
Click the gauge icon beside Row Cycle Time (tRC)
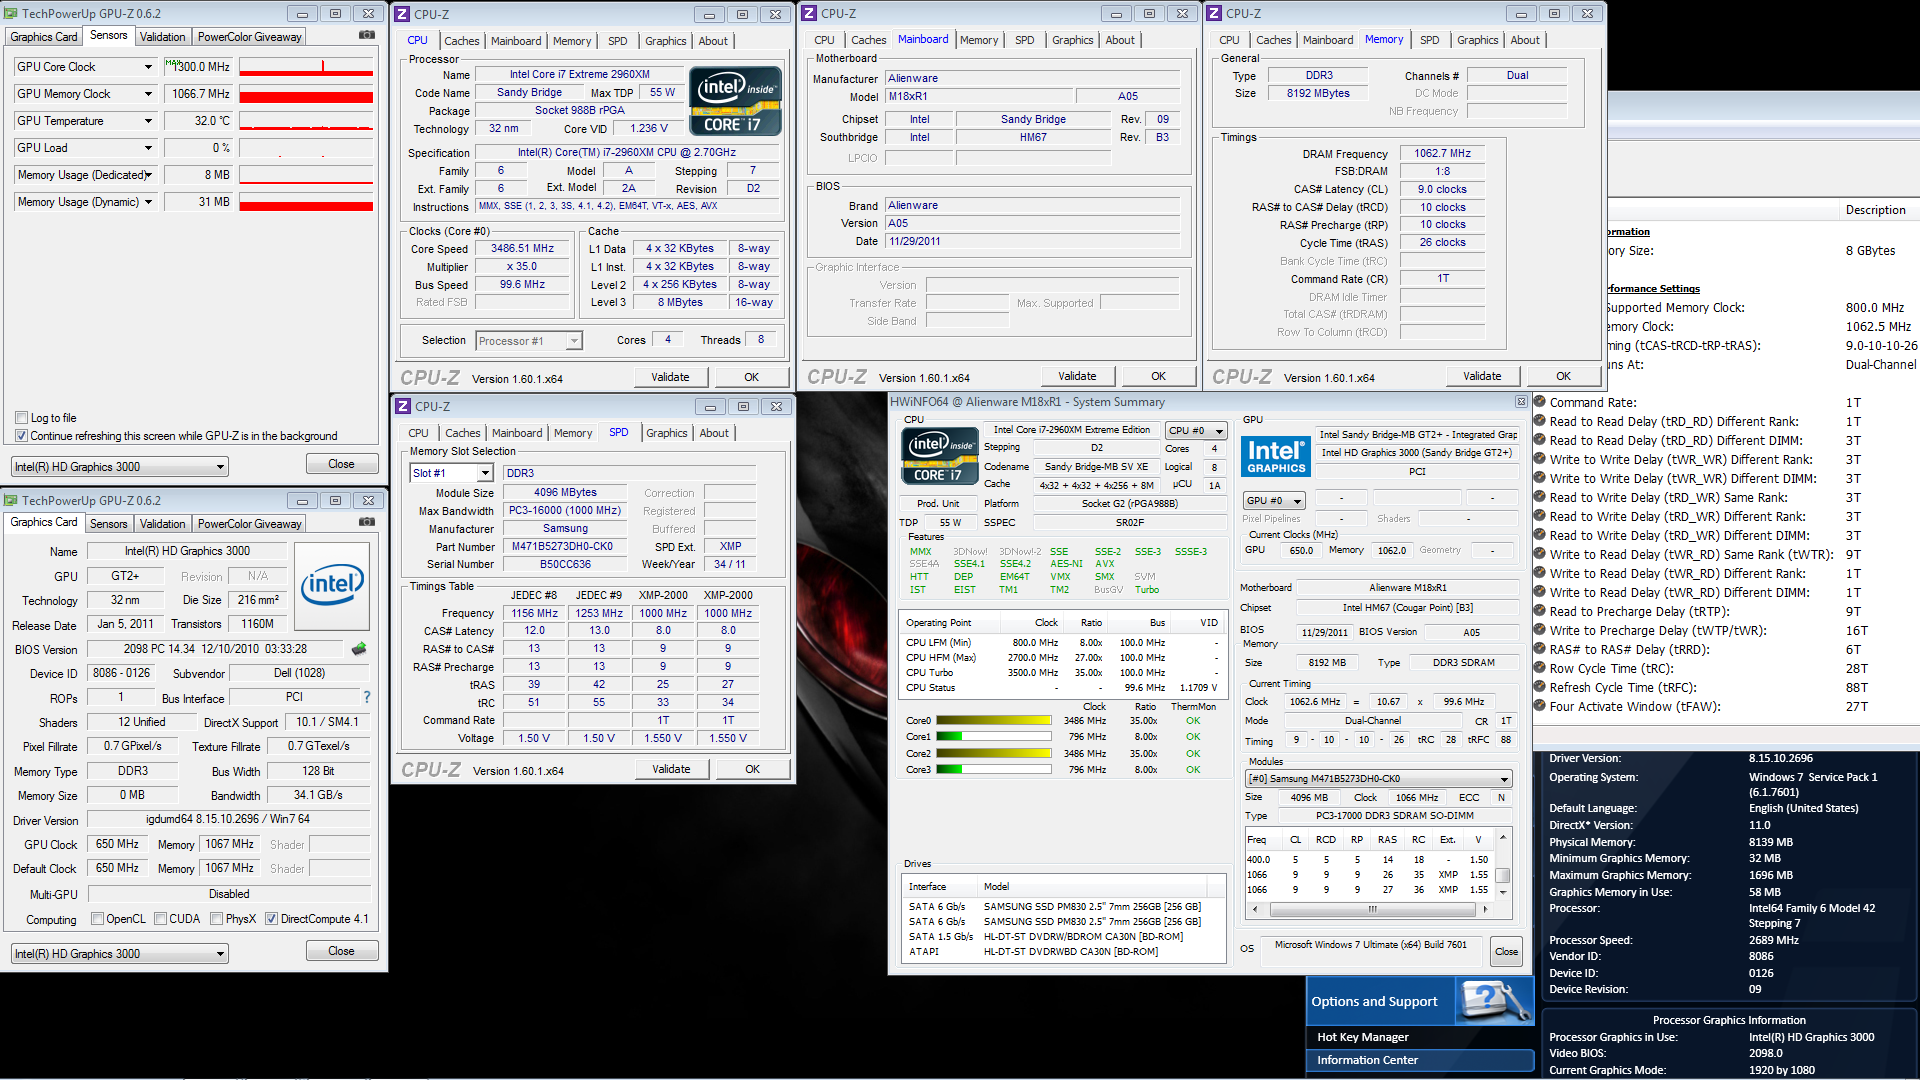(1540, 668)
